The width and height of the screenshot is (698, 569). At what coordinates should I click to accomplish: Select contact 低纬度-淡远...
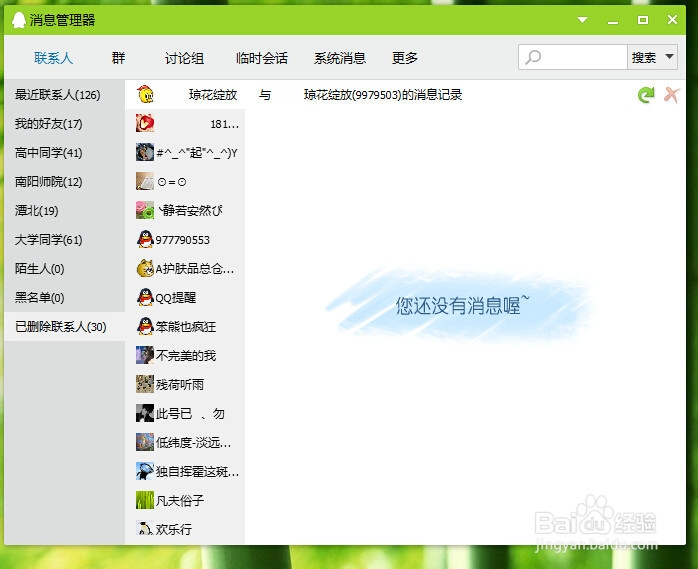[185, 443]
